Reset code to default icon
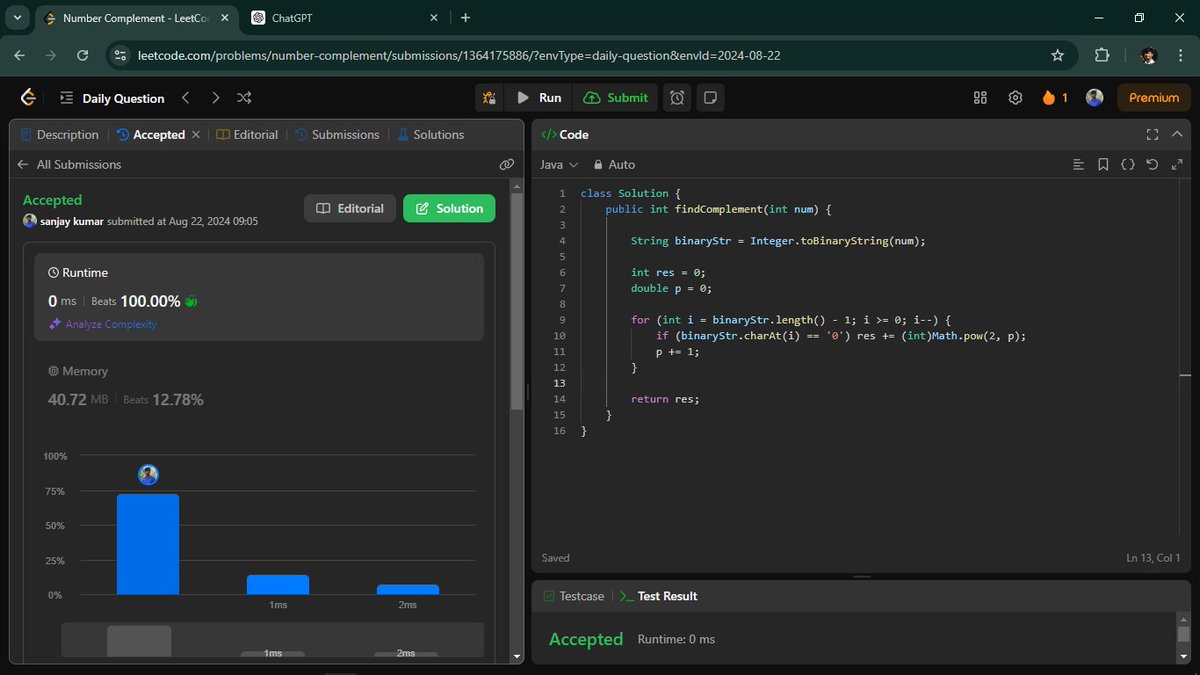The height and width of the screenshot is (675, 1200). point(1152,165)
